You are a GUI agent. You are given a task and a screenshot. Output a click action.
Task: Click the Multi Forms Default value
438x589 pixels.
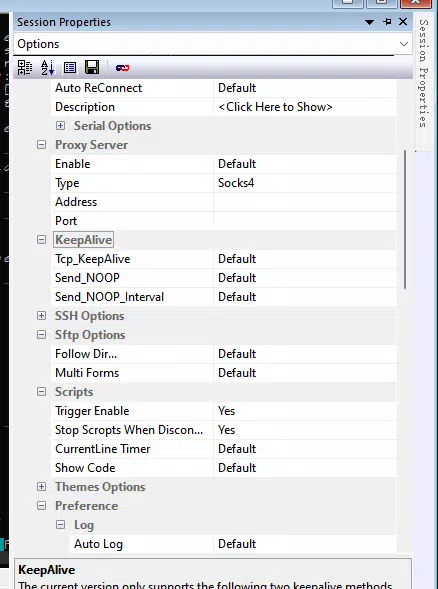pyautogui.click(x=305, y=373)
